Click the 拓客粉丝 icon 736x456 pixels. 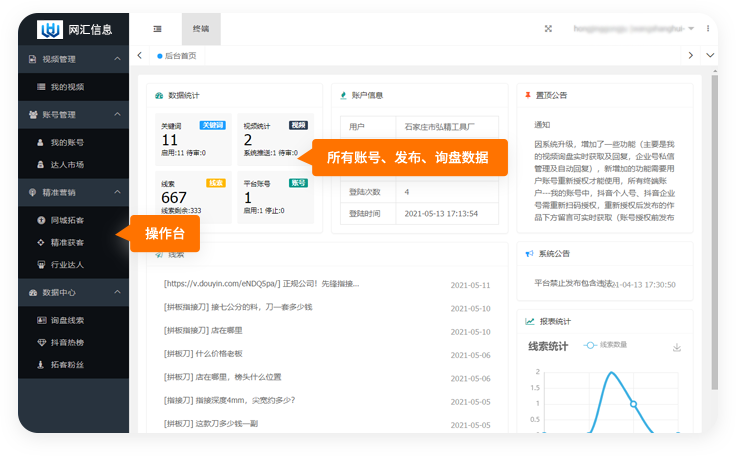41,364
